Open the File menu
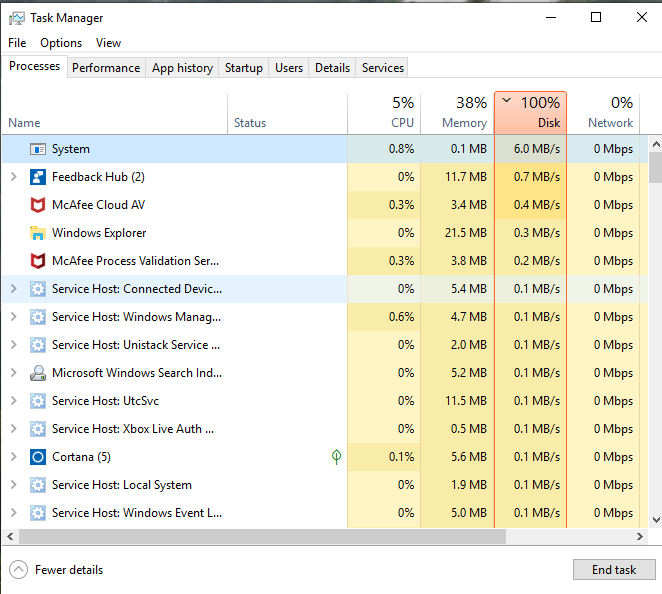The width and height of the screenshot is (662, 594). (17, 43)
